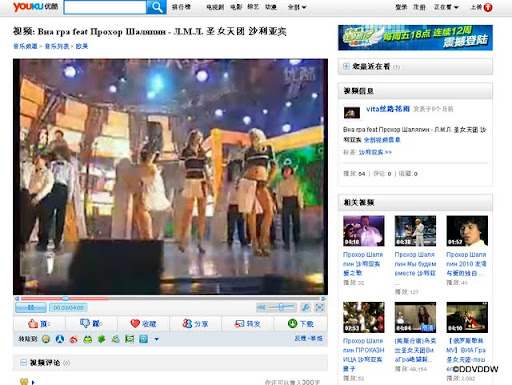
Task: Click the Youku logo
Action: tap(35, 7)
